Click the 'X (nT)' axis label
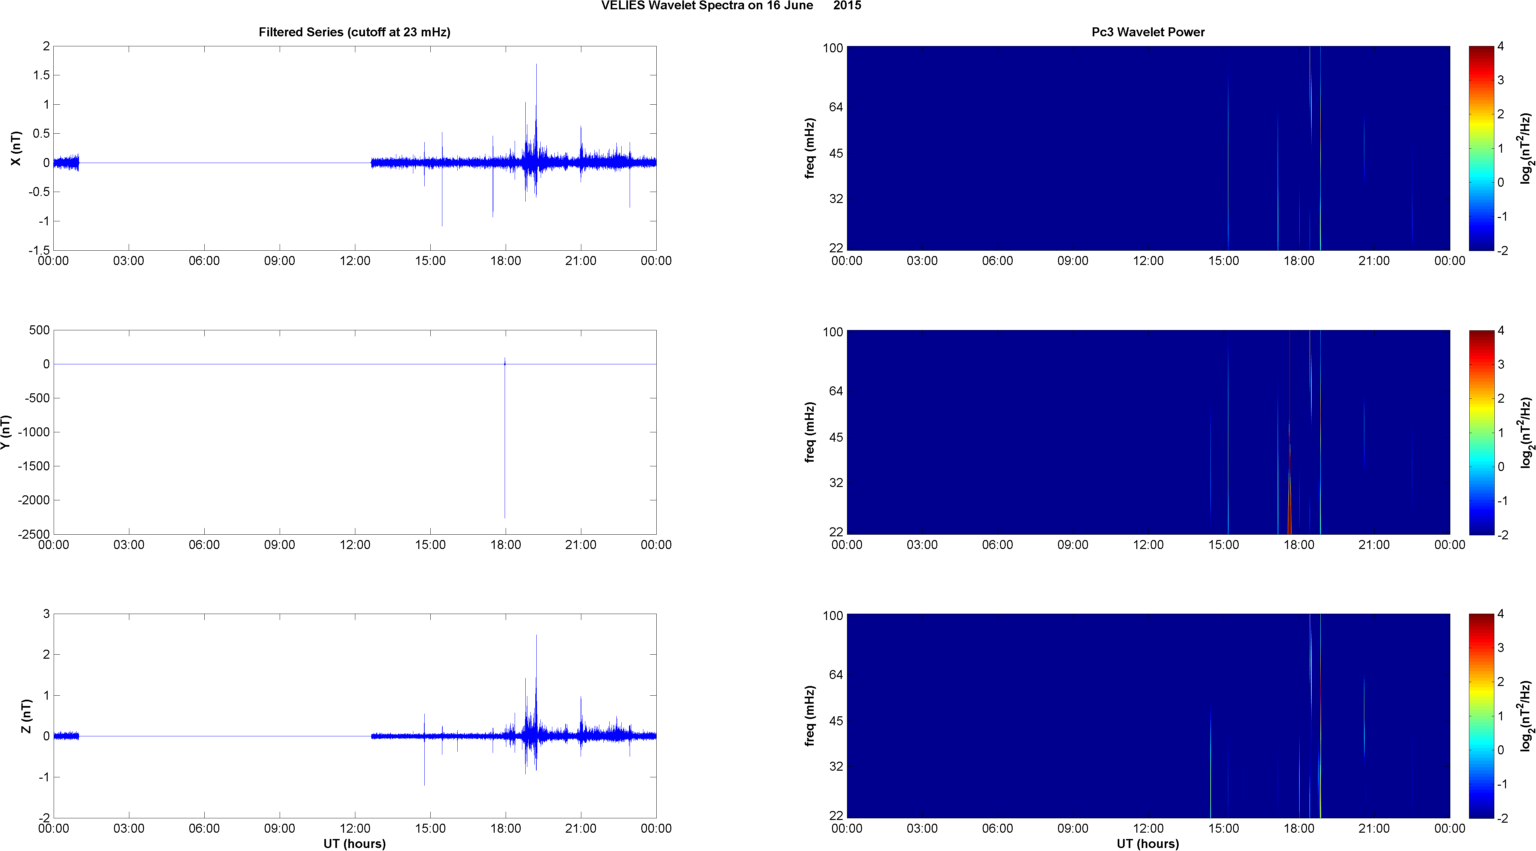This screenshot has width=1536, height=851. click(x=15, y=148)
